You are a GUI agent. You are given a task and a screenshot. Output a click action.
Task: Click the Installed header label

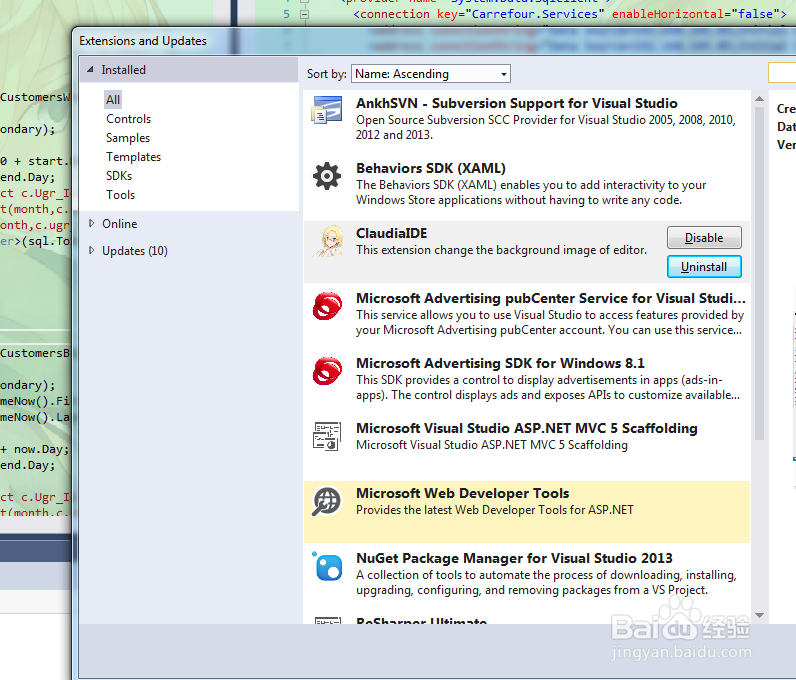point(123,70)
